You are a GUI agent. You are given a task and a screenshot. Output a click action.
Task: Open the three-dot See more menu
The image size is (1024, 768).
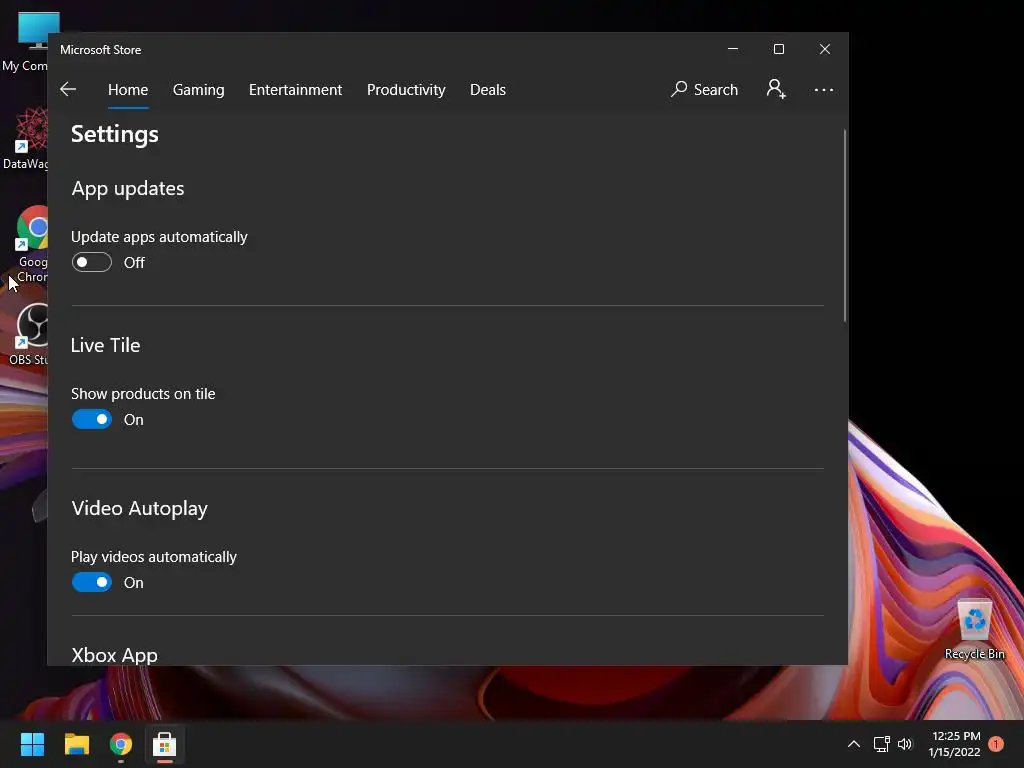(x=824, y=89)
